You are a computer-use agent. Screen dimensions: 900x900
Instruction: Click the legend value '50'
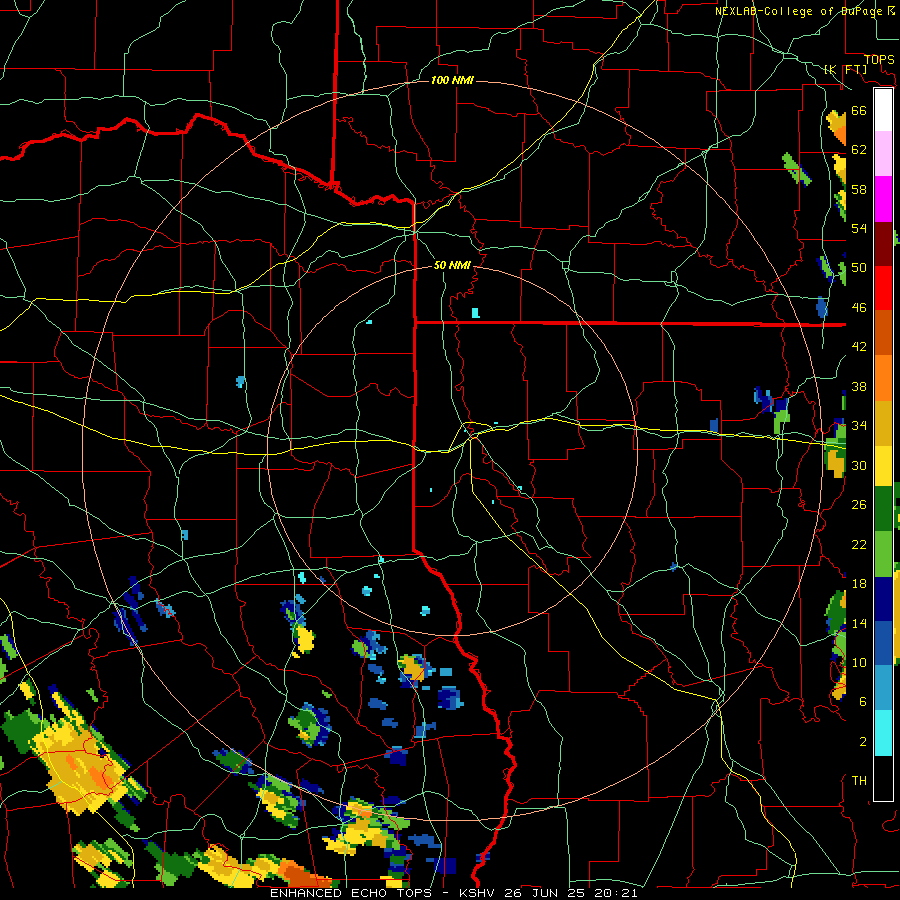(859, 268)
